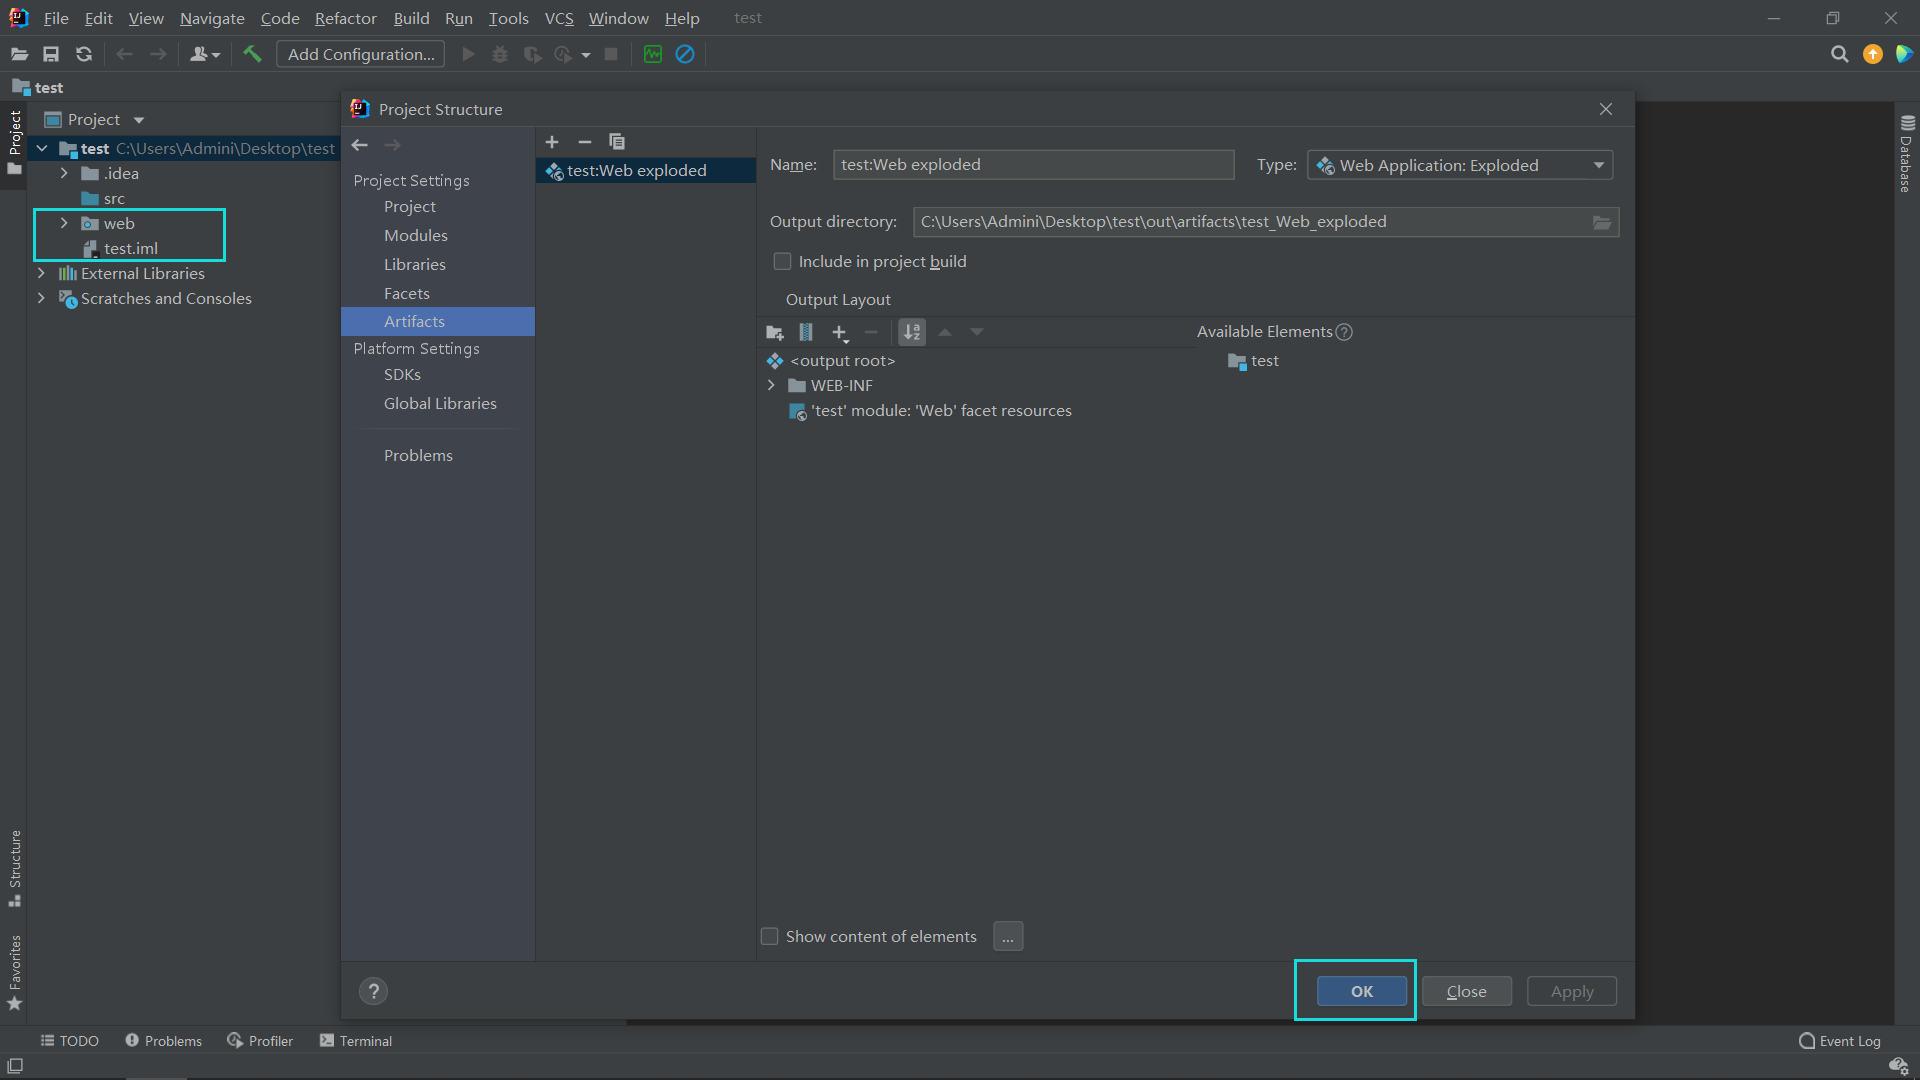Click the Synchronize refresh icon
This screenshot has width=1920, height=1080.
pos(84,54)
